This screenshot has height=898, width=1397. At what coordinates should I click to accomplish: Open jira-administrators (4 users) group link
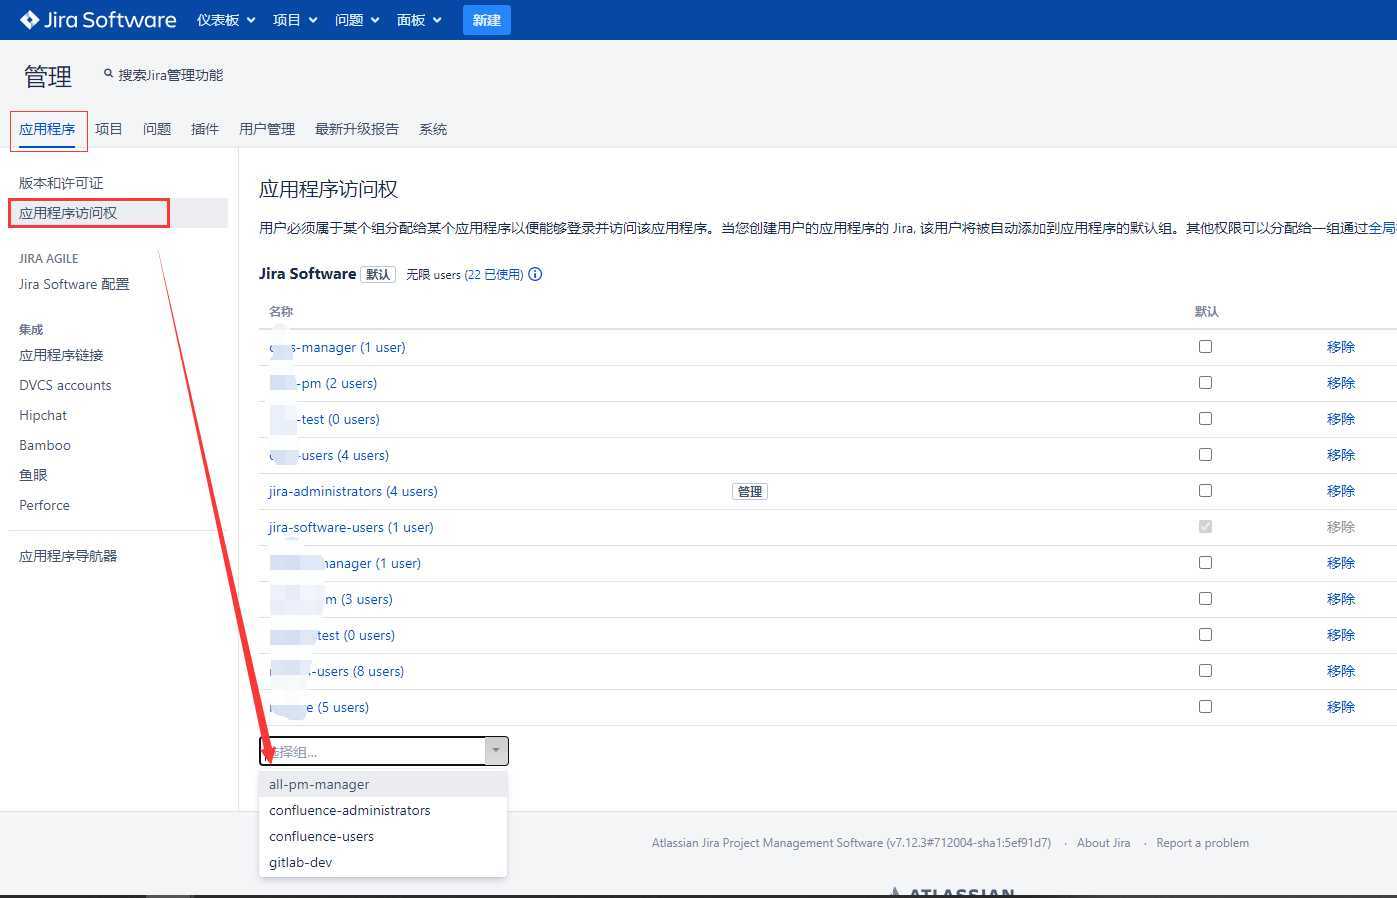353,491
